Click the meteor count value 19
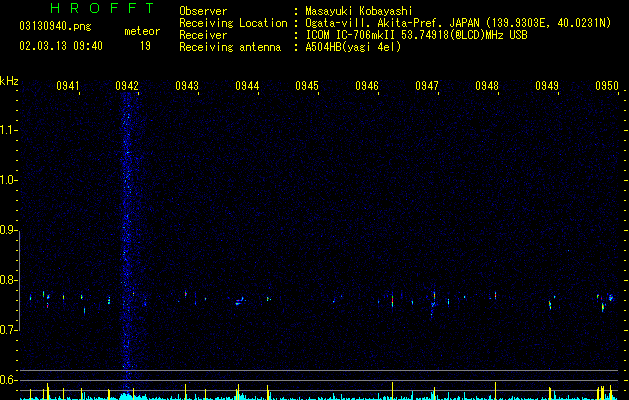The width and height of the screenshot is (629, 400). (145, 46)
